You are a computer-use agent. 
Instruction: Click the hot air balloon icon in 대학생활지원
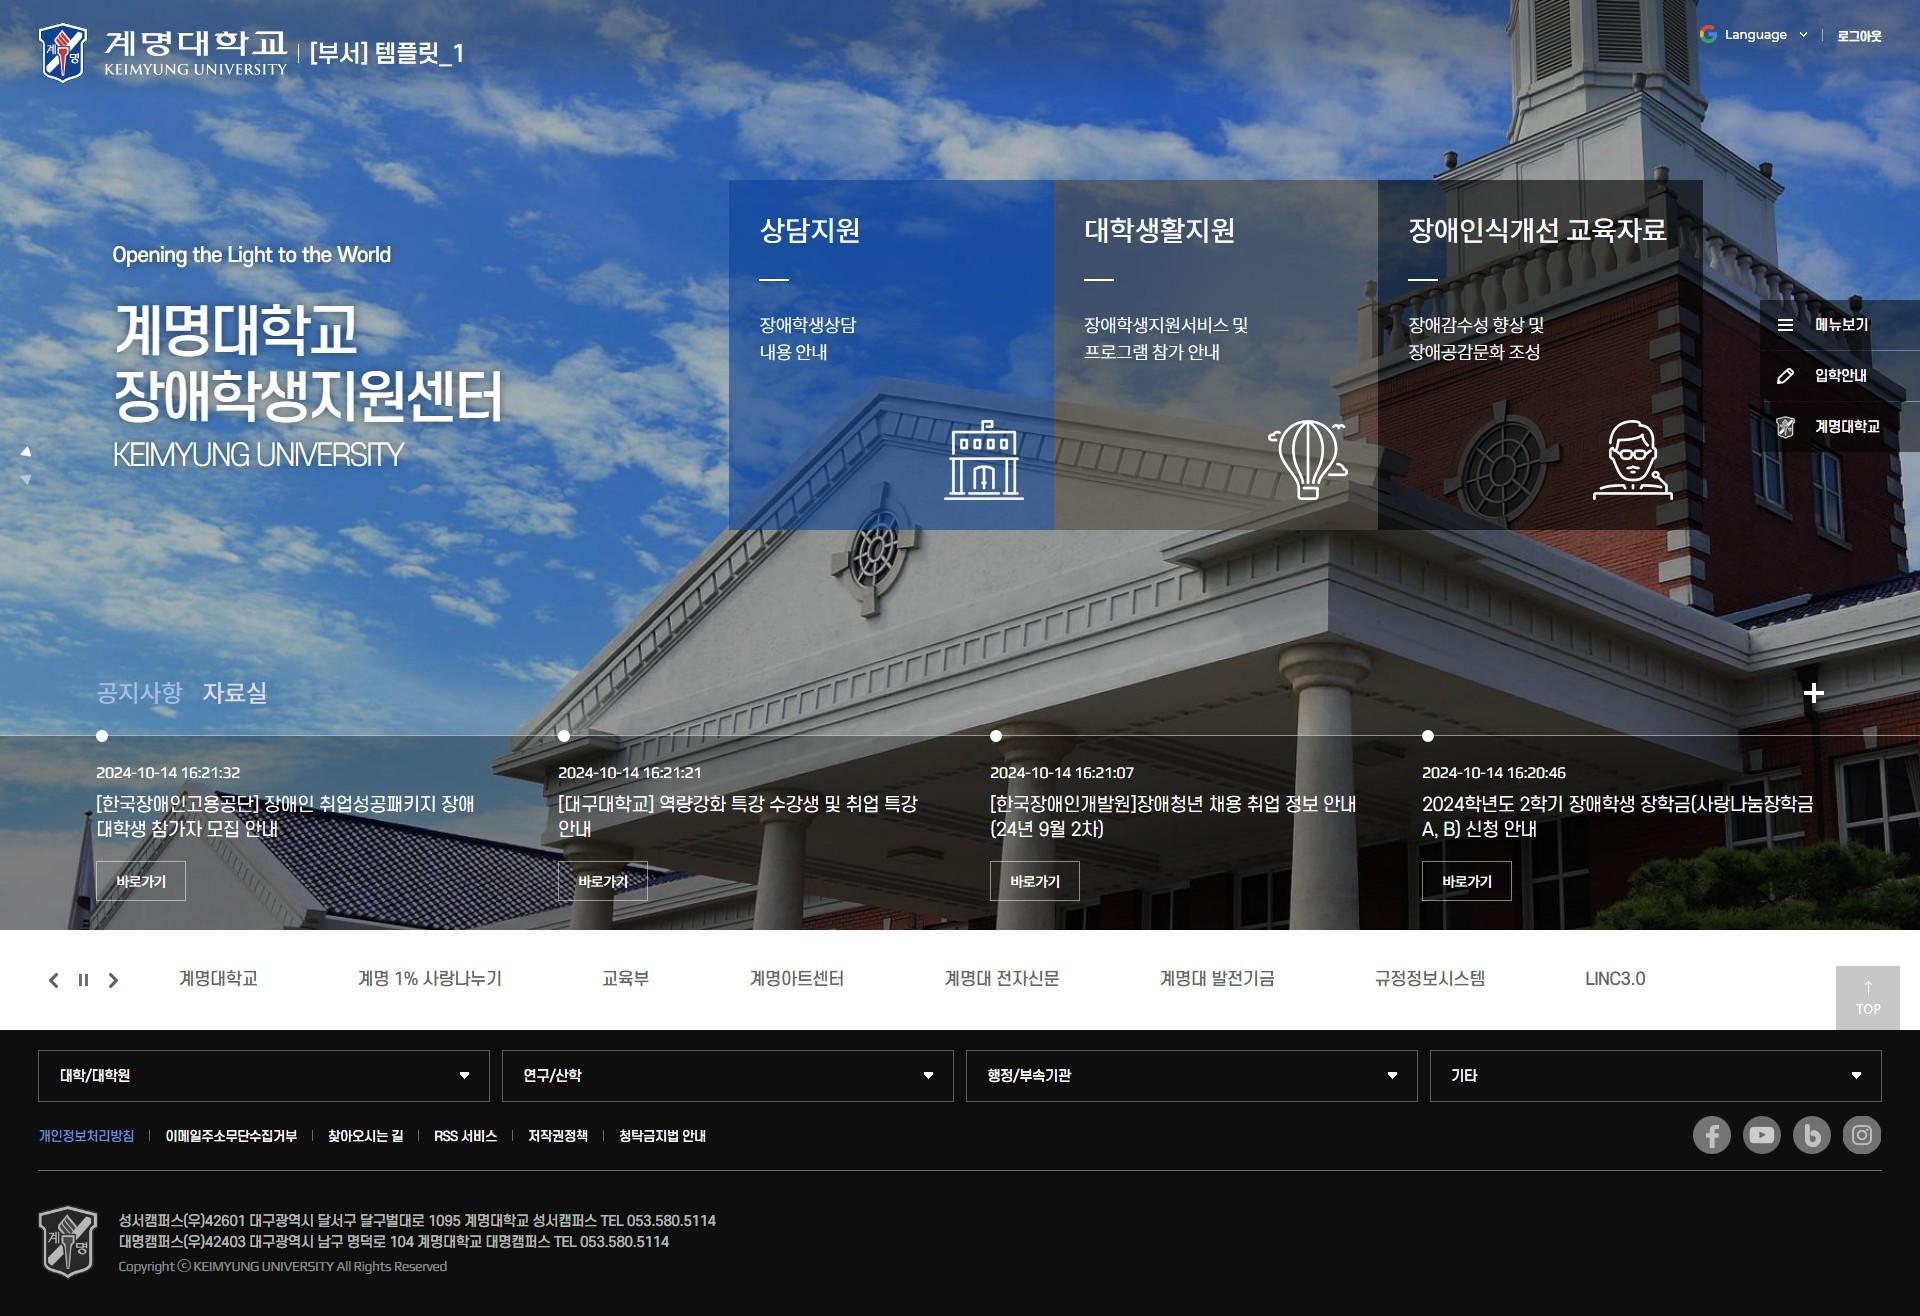tap(1308, 460)
